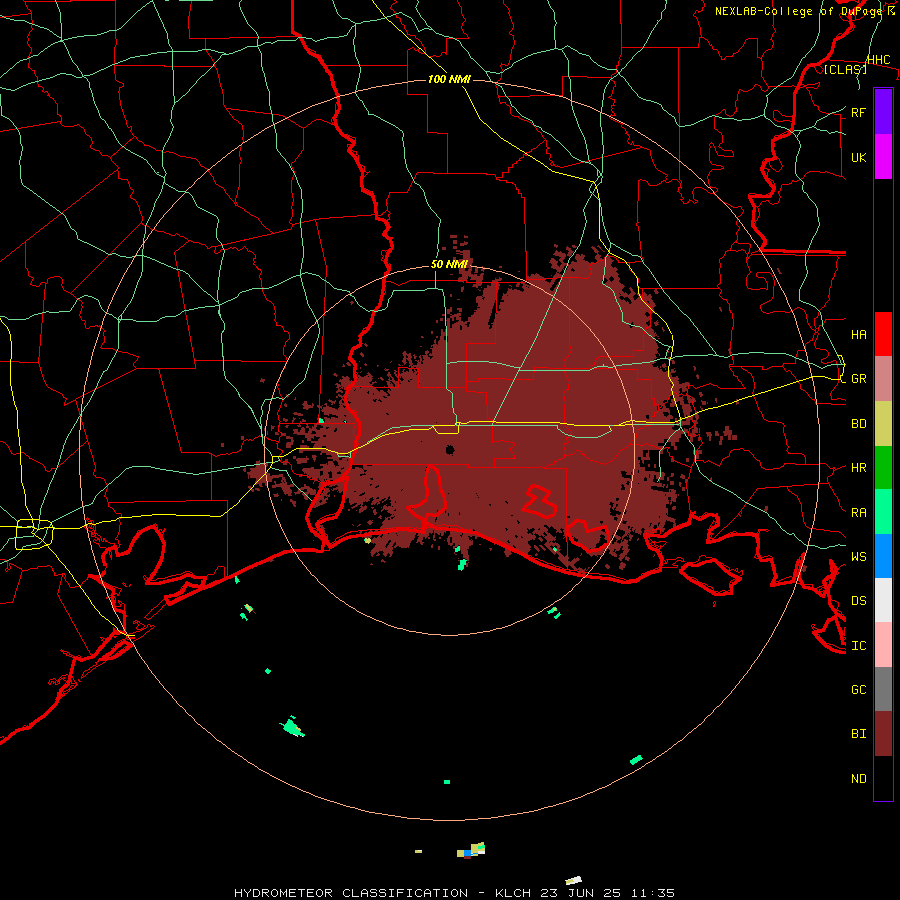Click the "BI" legend label

pos(859,734)
